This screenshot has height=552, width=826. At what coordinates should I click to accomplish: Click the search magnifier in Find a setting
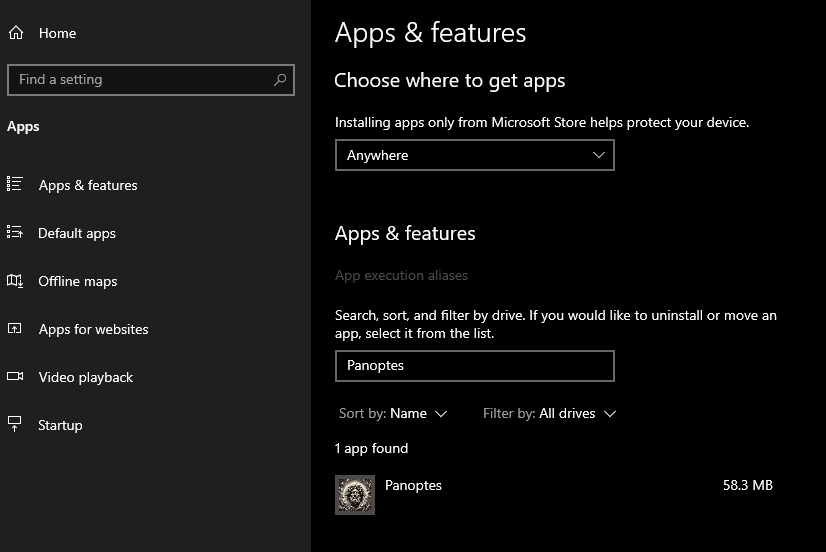(x=280, y=80)
